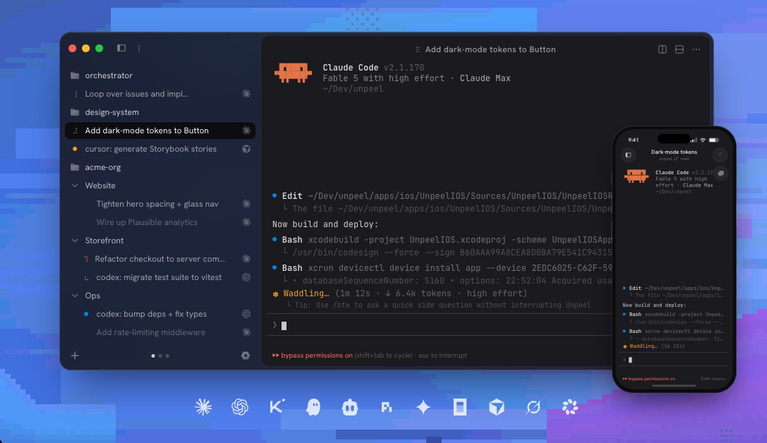The height and width of the screenshot is (443, 767).
Task: Collapse the Ops group
Action: tap(75, 295)
